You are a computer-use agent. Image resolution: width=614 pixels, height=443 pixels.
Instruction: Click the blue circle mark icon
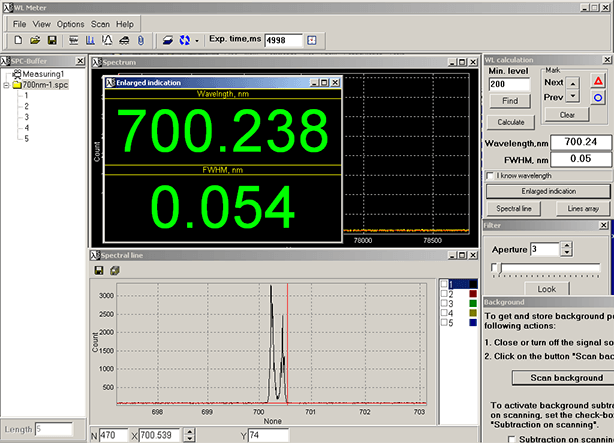(x=598, y=97)
